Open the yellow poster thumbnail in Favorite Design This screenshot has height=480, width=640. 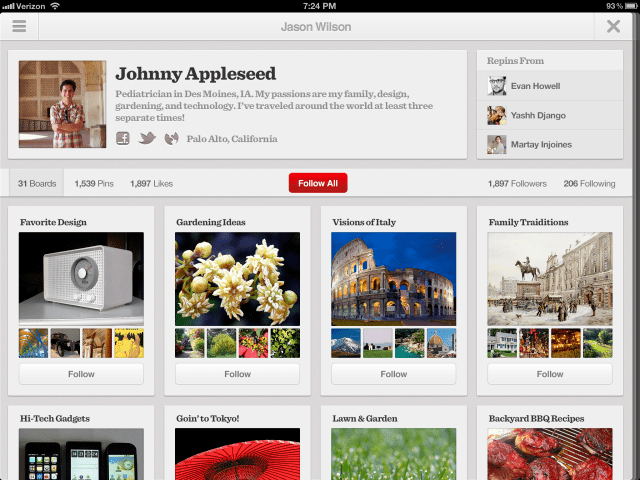129,343
